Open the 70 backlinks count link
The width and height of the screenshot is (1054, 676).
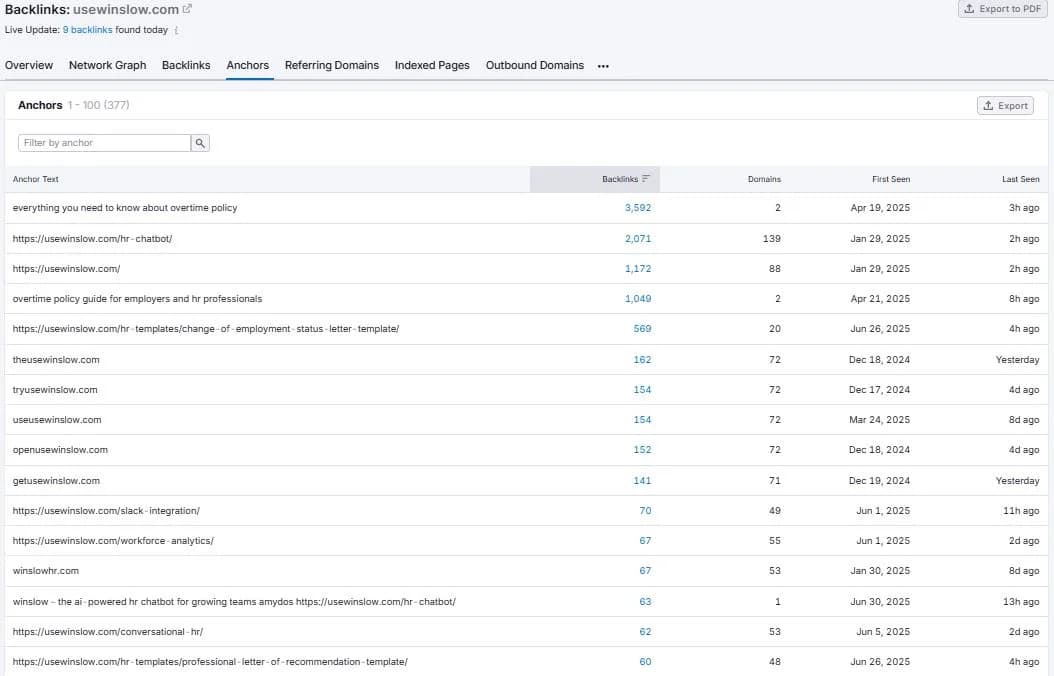(x=645, y=511)
